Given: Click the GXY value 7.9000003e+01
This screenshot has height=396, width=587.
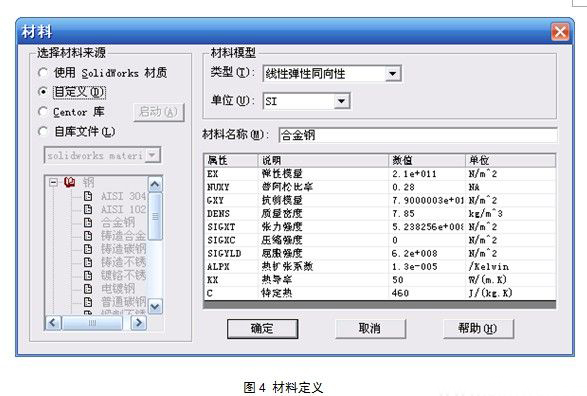Looking at the screenshot, I should [428, 201].
